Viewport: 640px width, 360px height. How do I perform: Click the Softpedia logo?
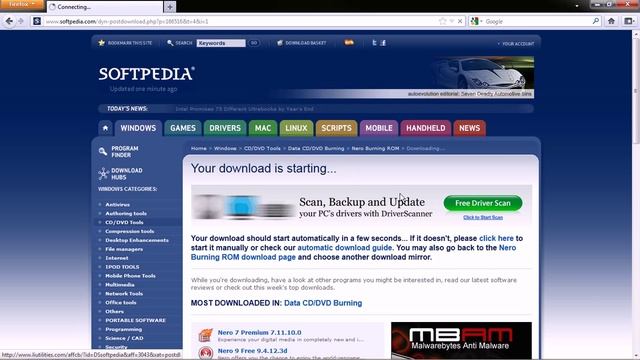pos(147,74)
